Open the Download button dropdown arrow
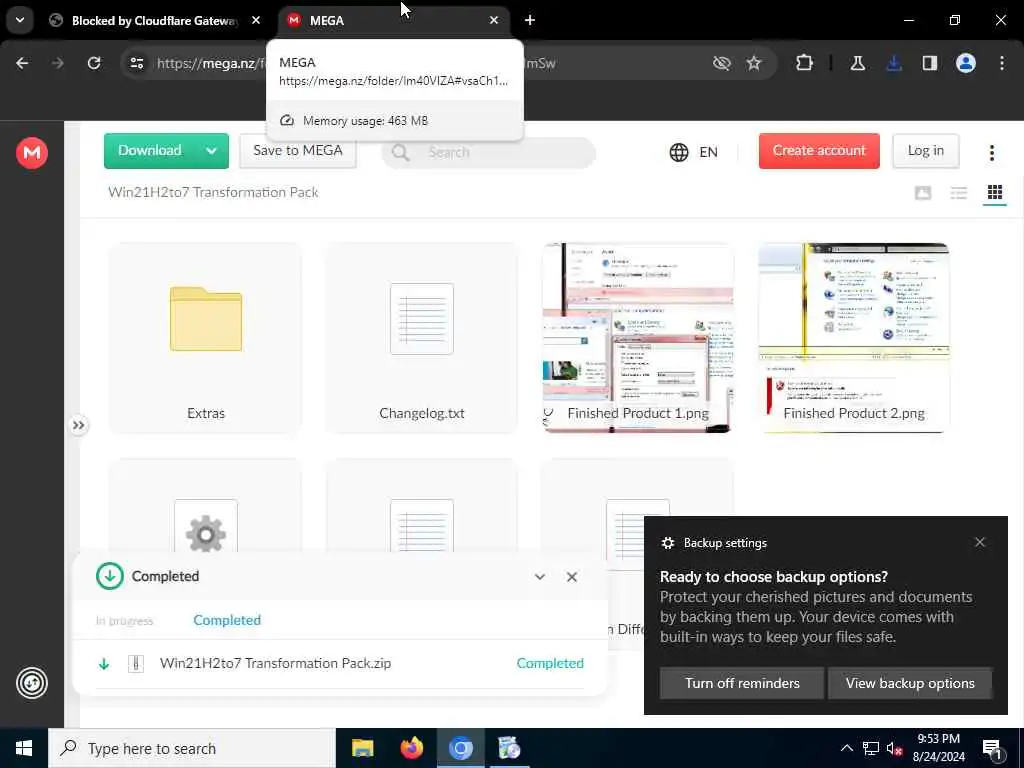 click(x=212, y=151)
